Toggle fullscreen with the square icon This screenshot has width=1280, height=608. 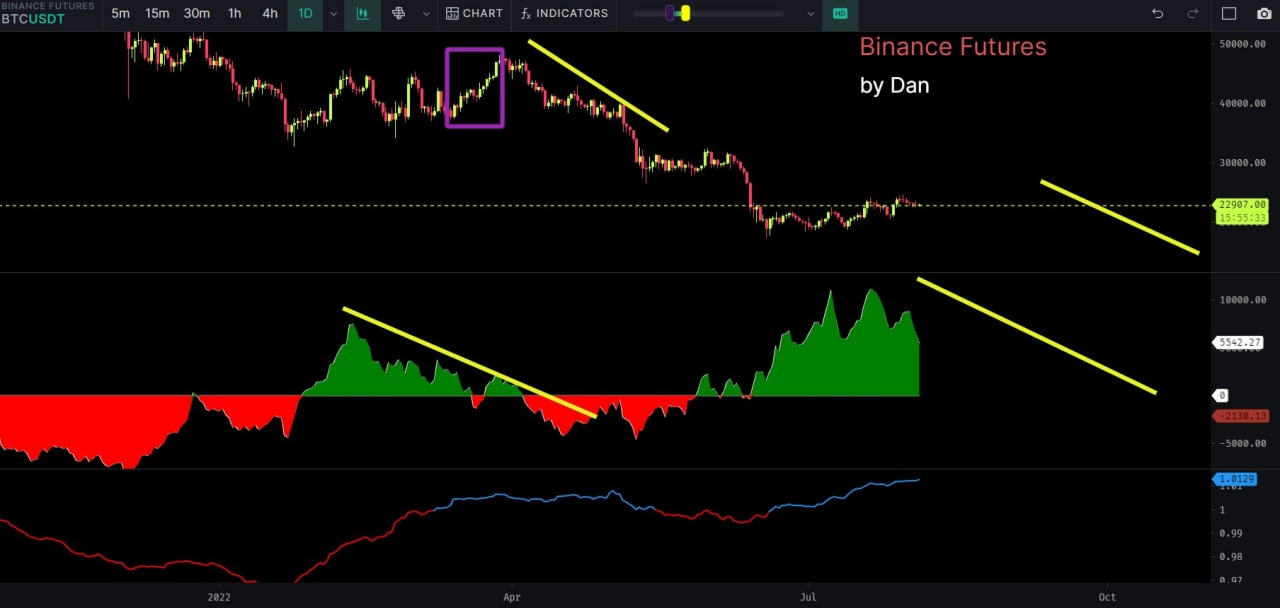coord(1229,14)
